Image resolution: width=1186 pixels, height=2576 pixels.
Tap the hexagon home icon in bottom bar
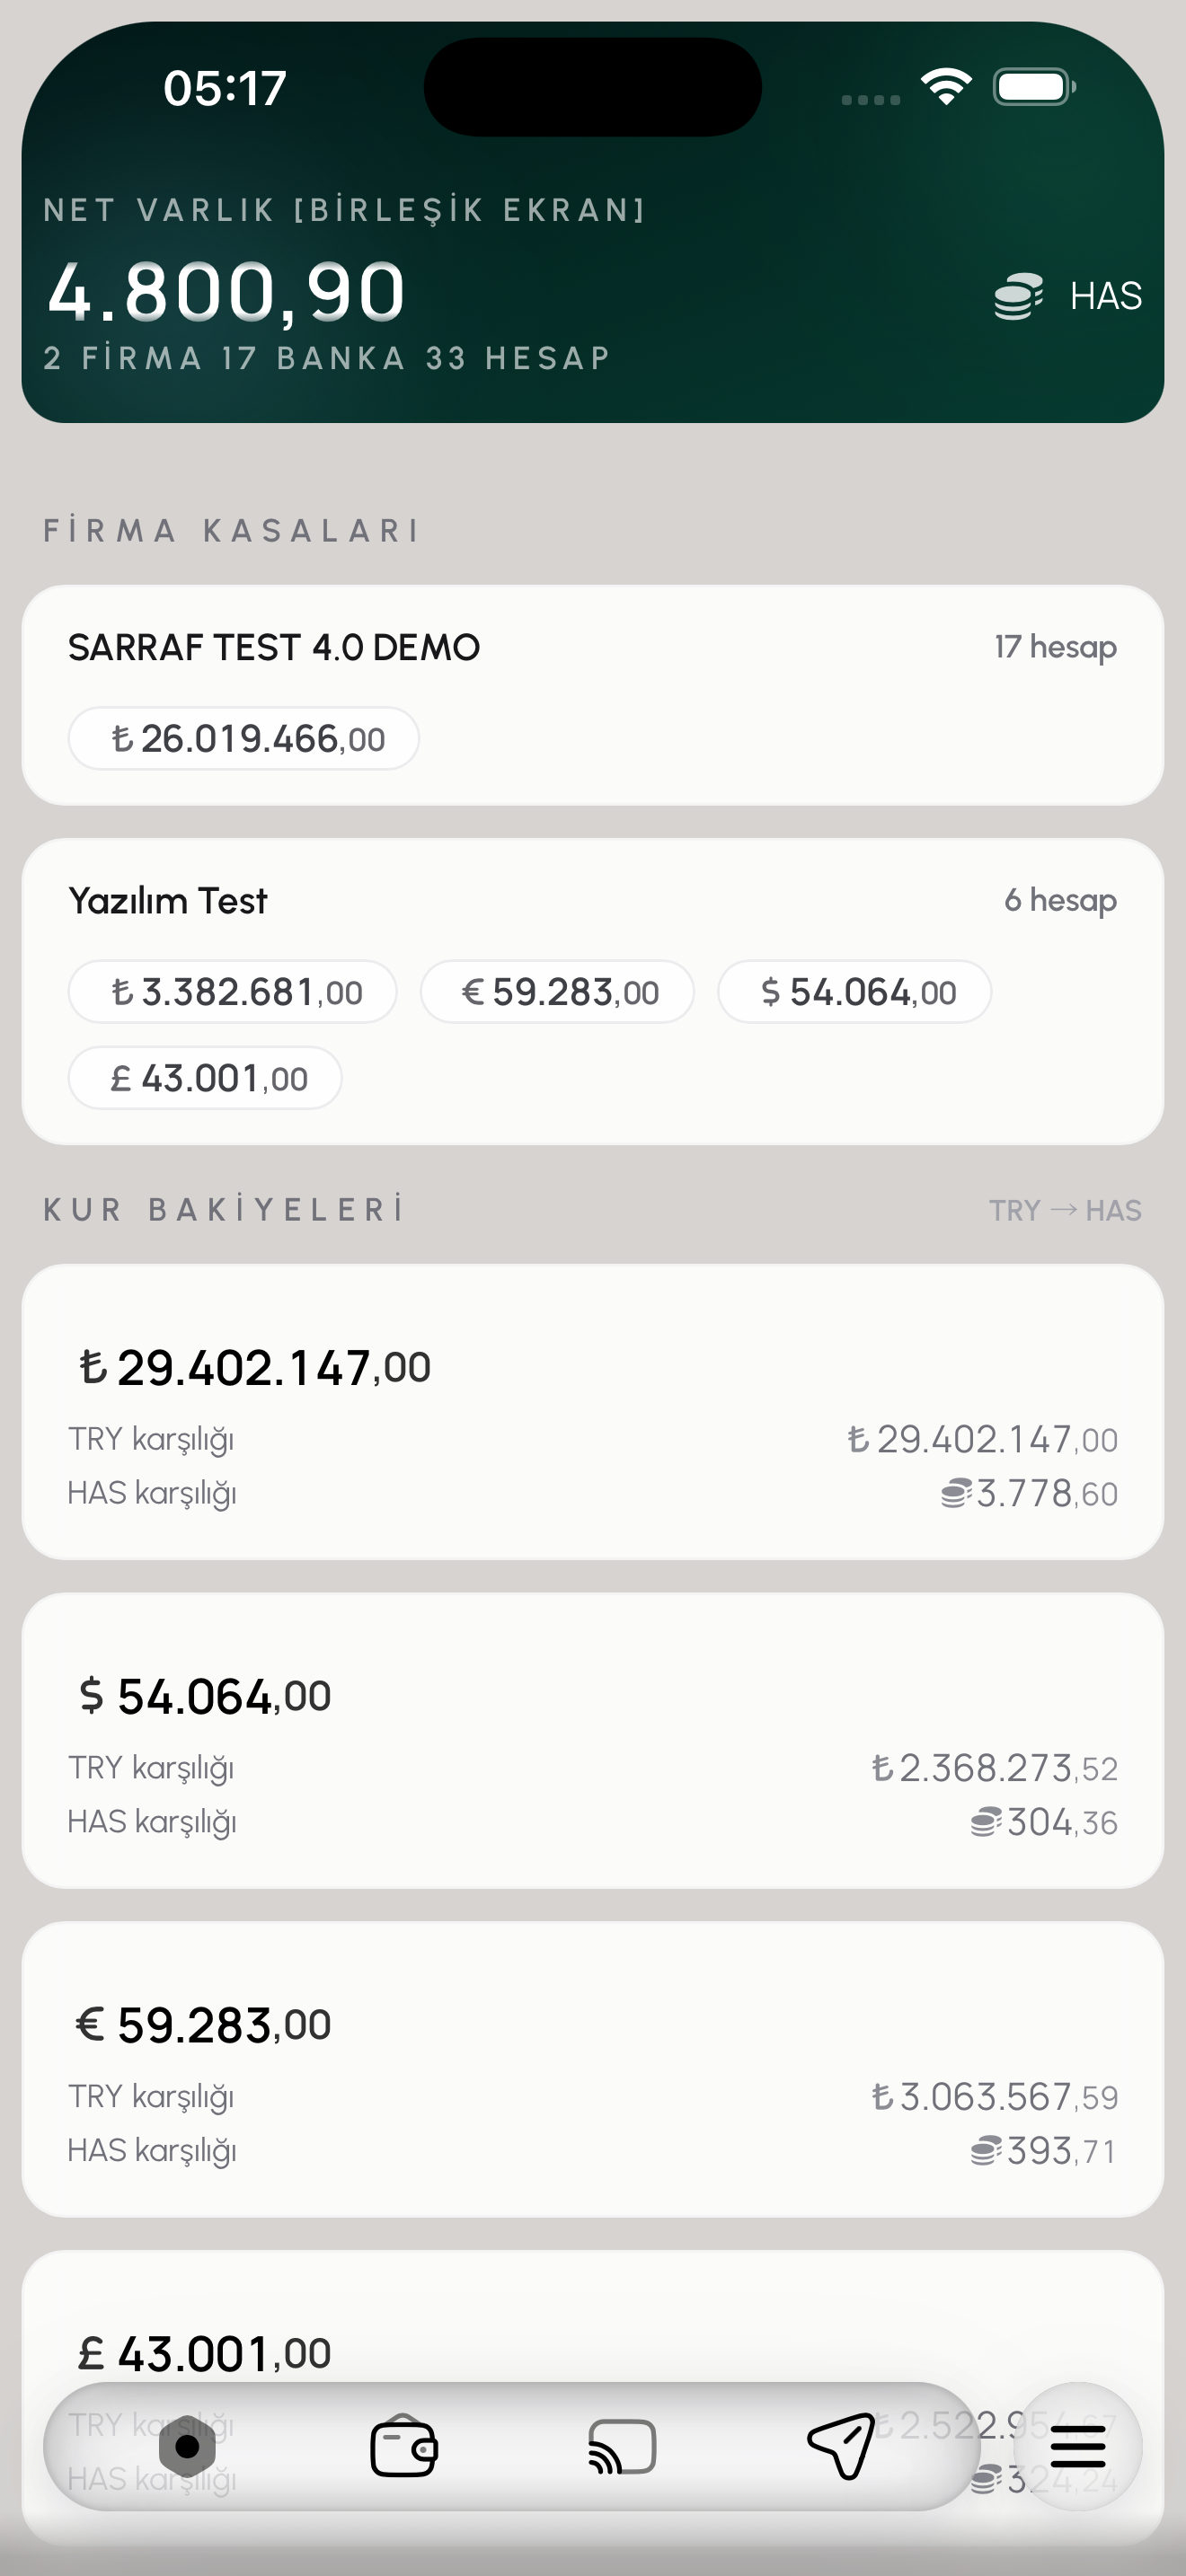pos(187,2447)
